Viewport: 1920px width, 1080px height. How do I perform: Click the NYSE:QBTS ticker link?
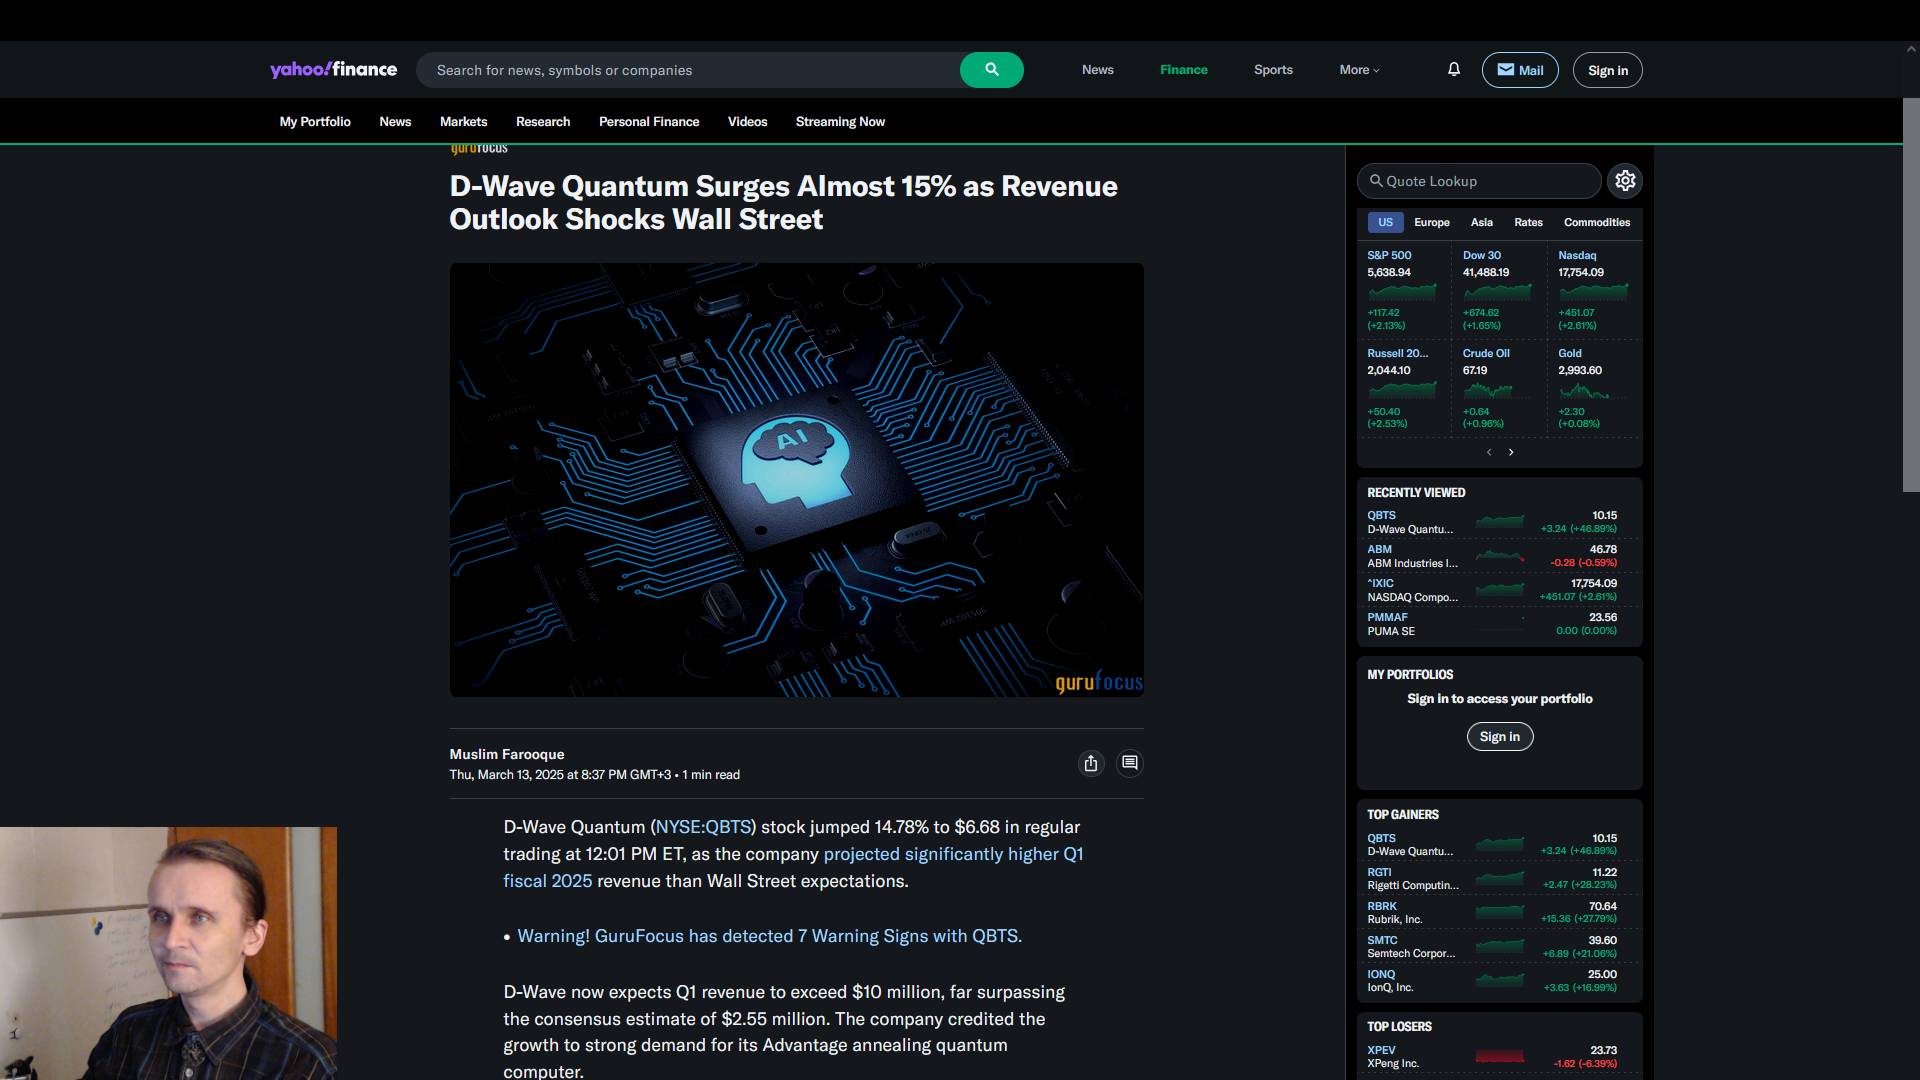click(x=703, y=827)
